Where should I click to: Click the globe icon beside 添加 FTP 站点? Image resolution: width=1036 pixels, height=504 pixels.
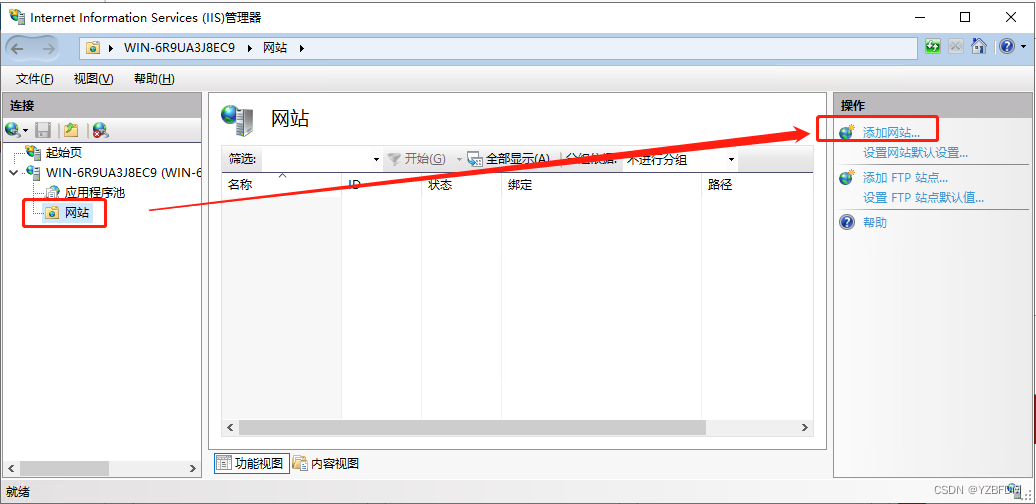(x=847, y=177)
